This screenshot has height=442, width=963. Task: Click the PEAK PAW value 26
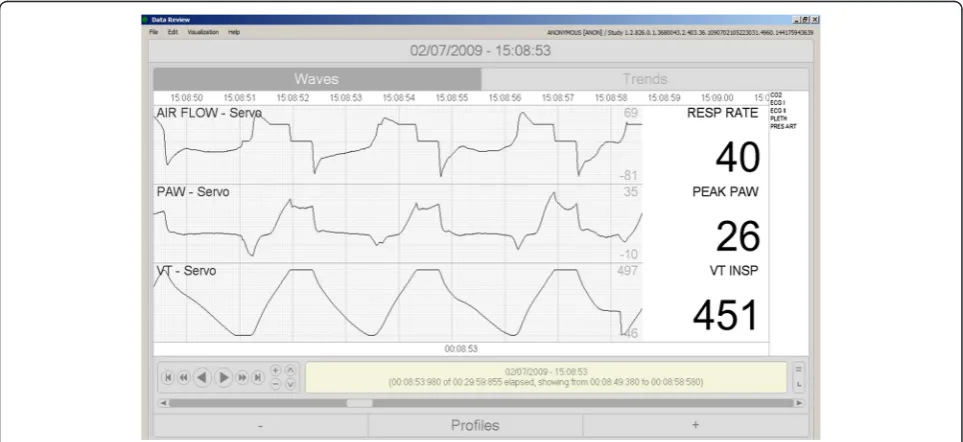(x=738, y=236)
